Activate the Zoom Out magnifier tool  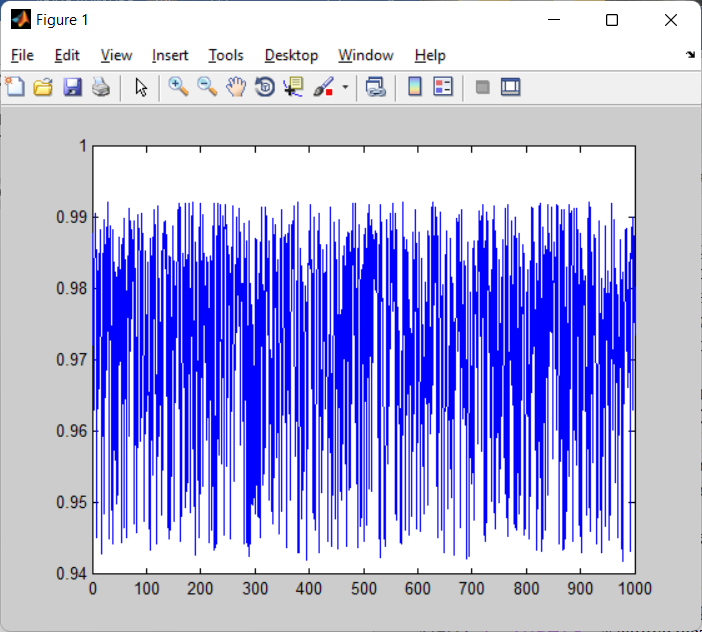[207, 87]
